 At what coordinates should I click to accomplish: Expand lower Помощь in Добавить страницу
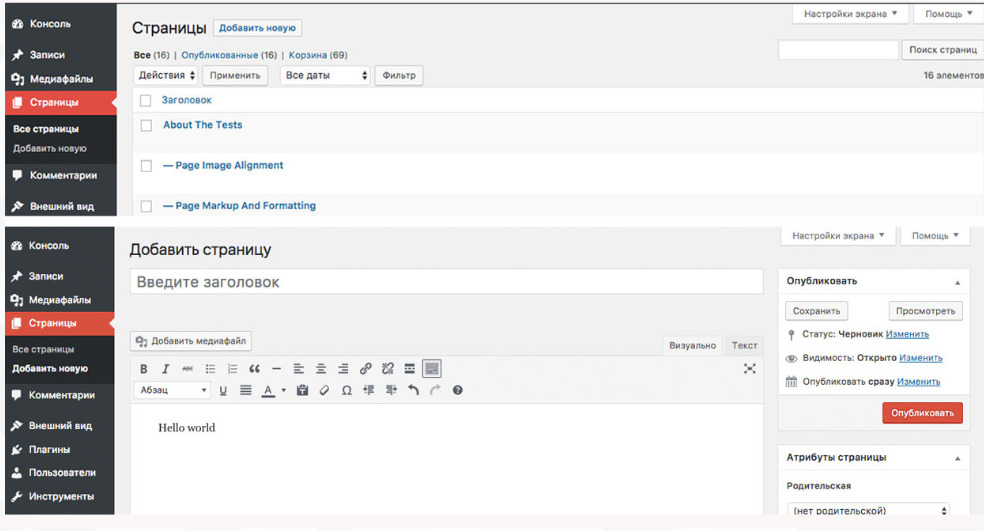coord(935,236)
